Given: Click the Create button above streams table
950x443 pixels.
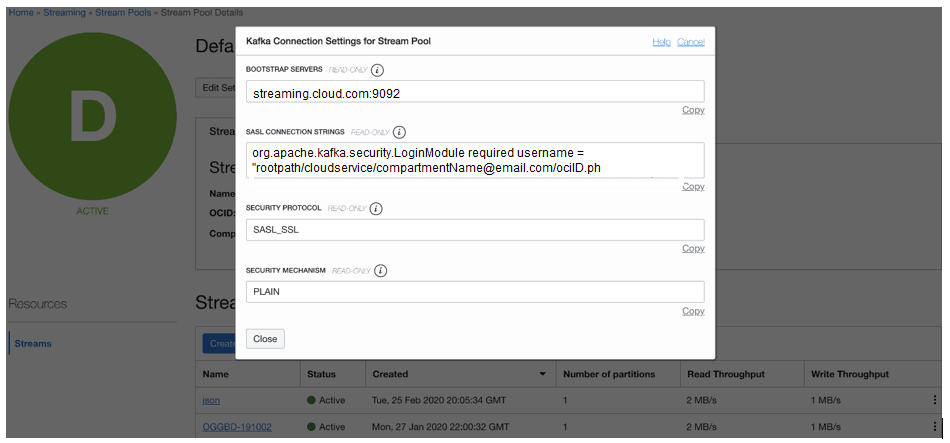Looking at the screenshot, I should [219, 344].
